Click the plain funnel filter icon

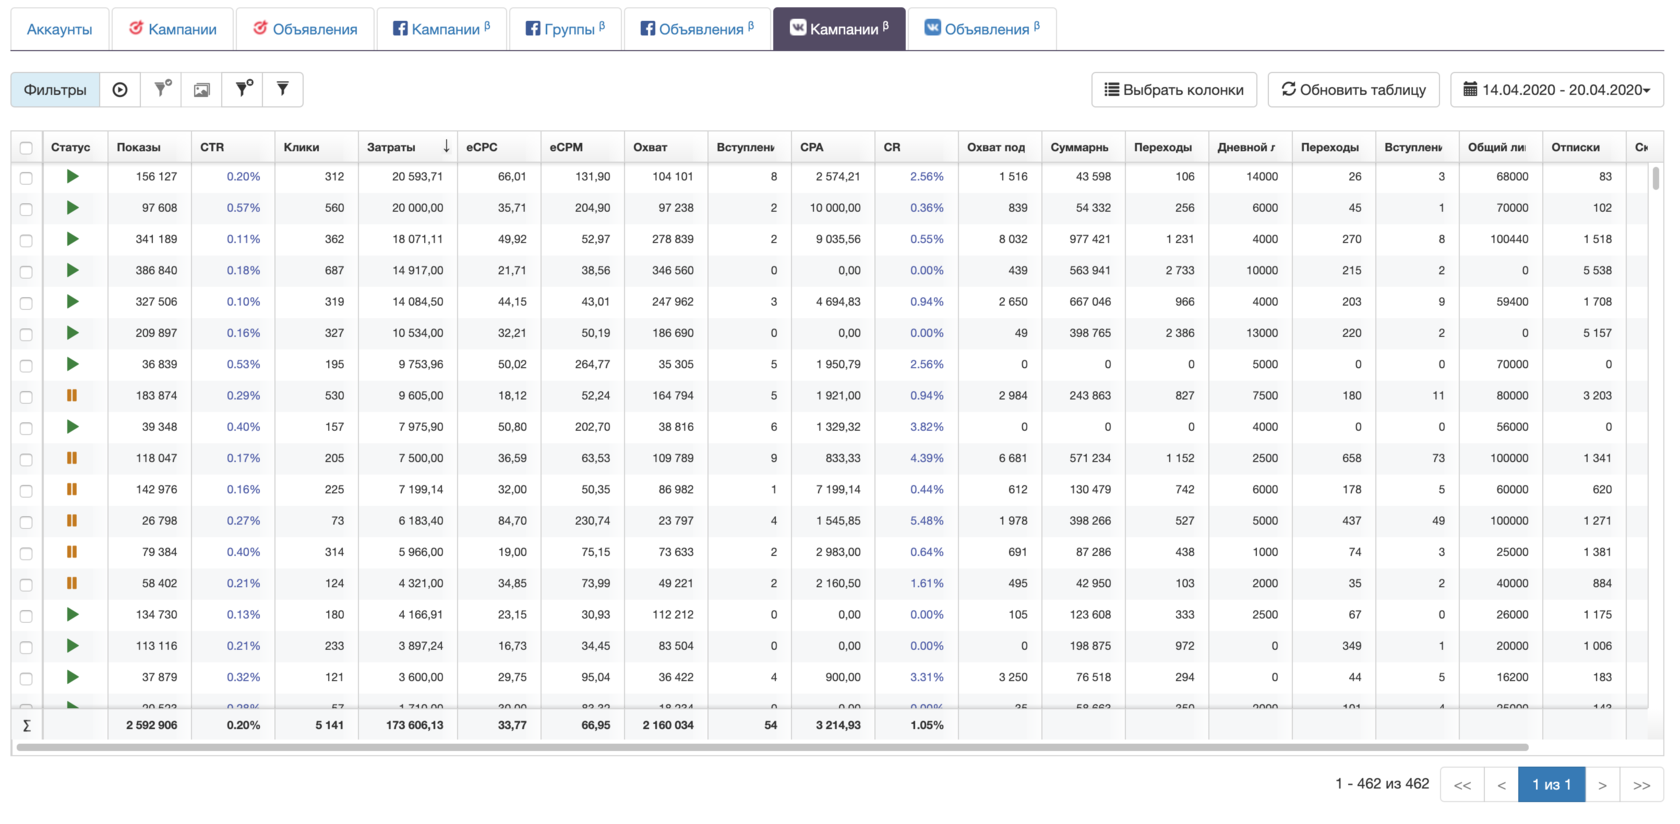point(283,90)
